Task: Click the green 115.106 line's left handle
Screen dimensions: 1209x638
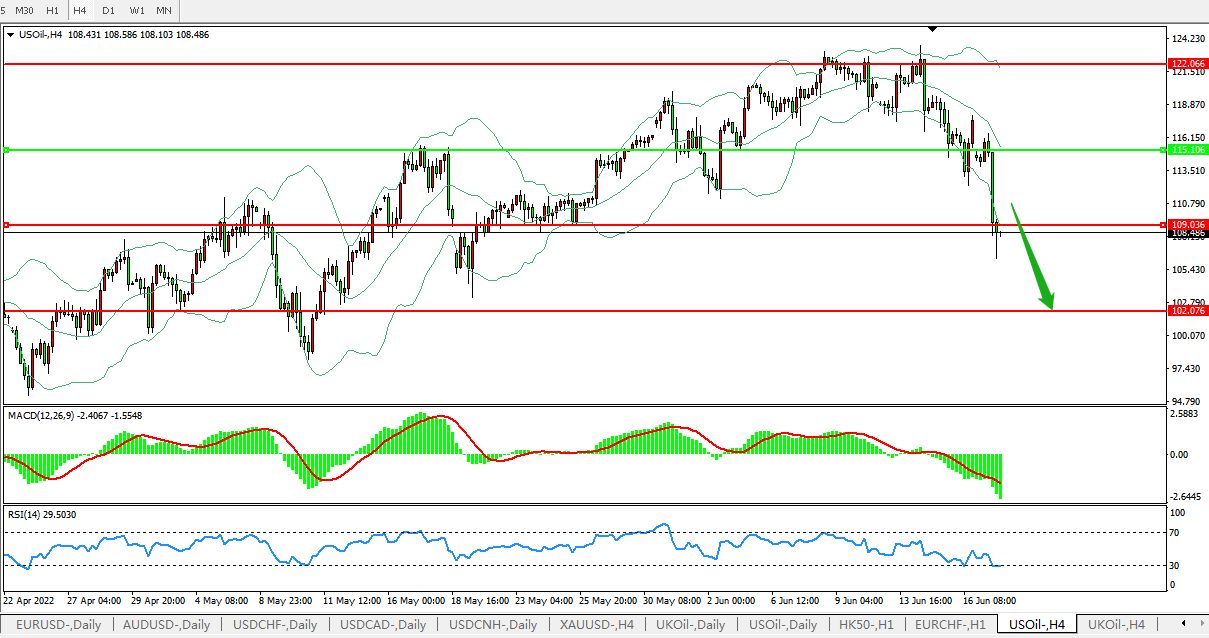Action: coord(6,150)
